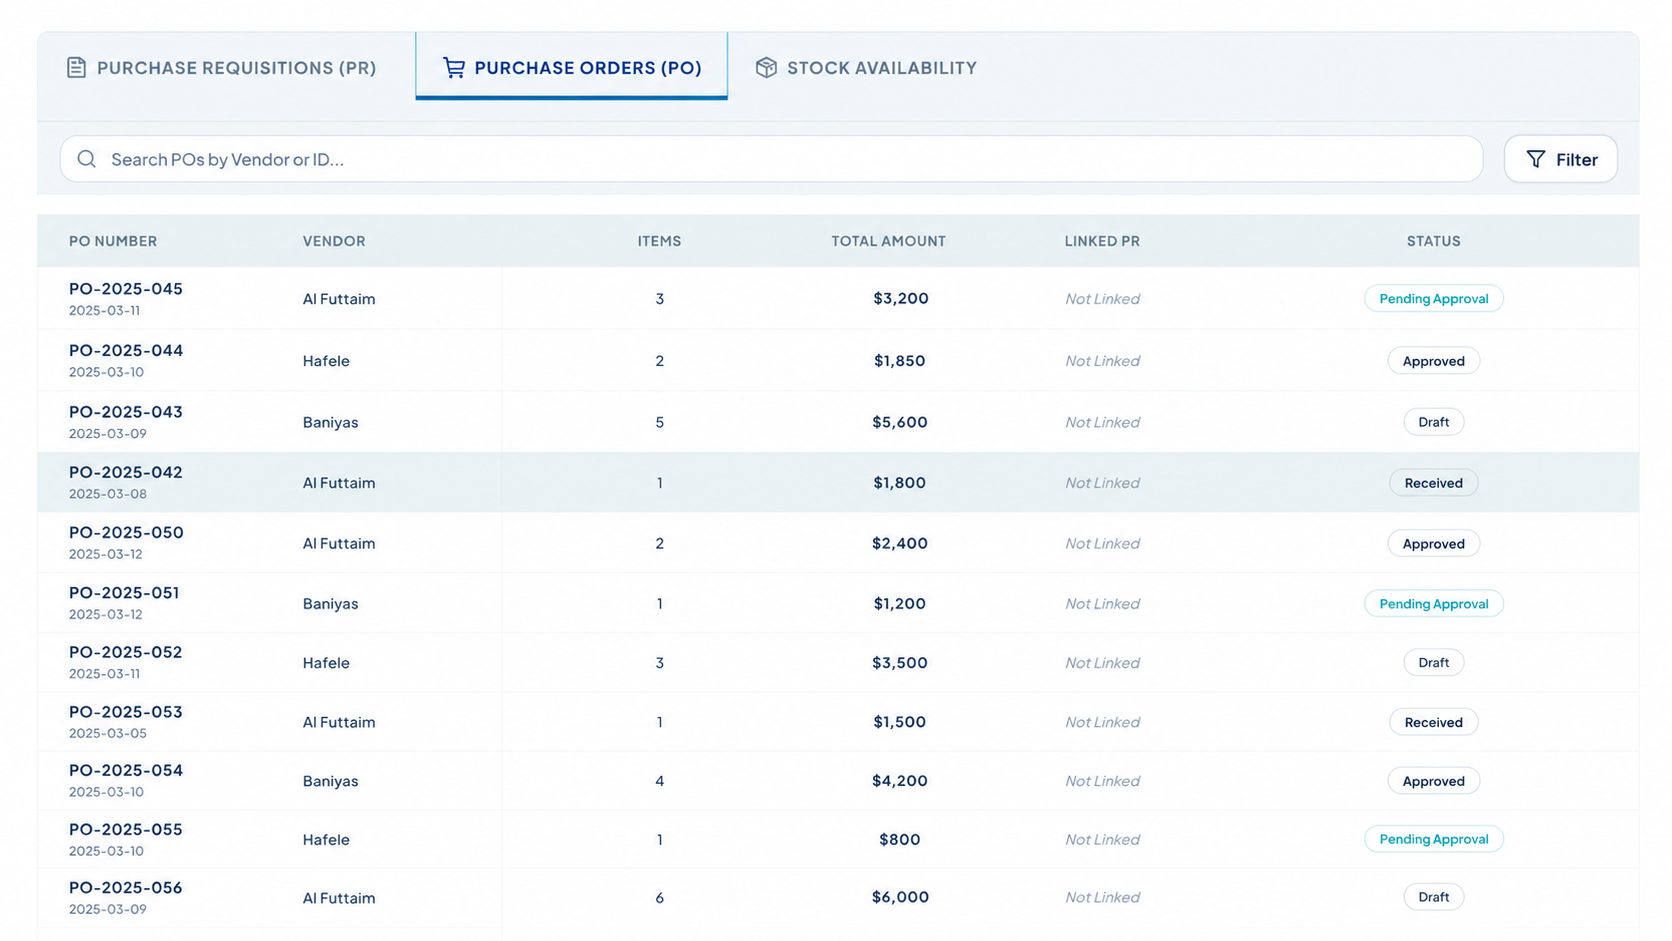The height and width of the screenshot is (941, 1672).
Task: Select the Purchase Orders (PO) tab
Action: coord(572,67)
